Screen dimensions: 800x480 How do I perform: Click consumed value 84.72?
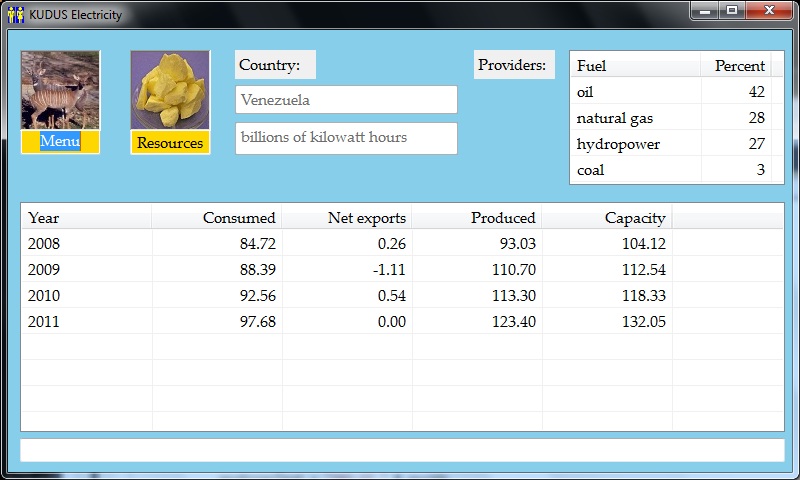pyautogui.click(x=258, y=244)
